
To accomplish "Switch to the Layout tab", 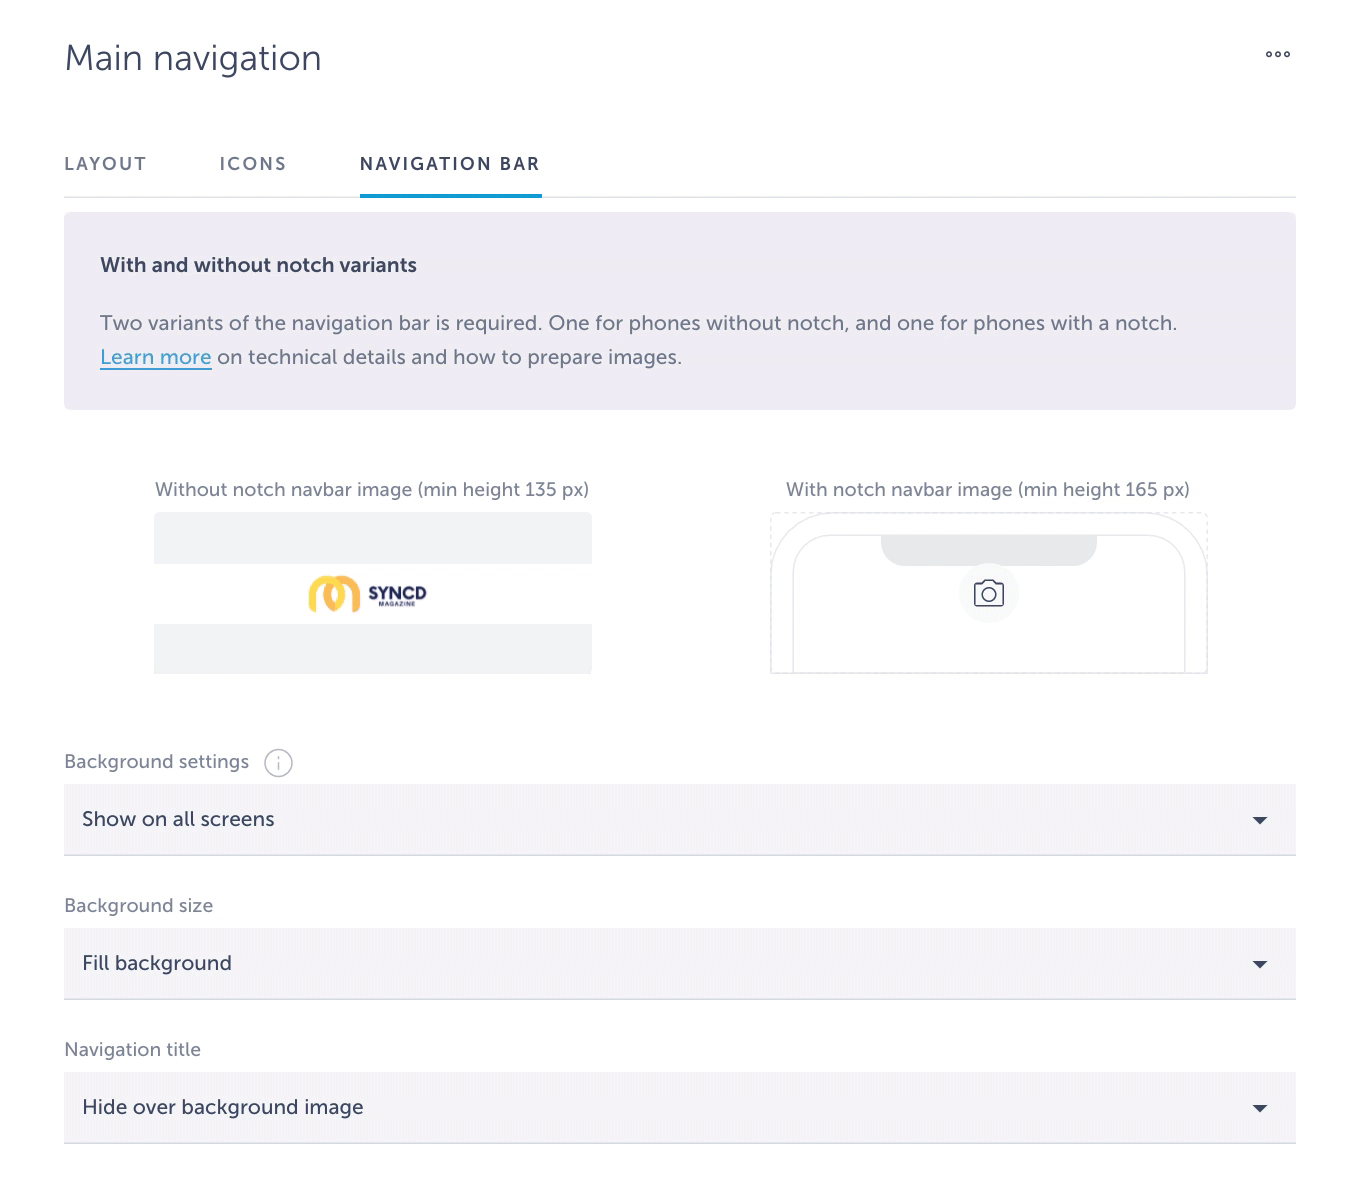I will click(105, 164).
